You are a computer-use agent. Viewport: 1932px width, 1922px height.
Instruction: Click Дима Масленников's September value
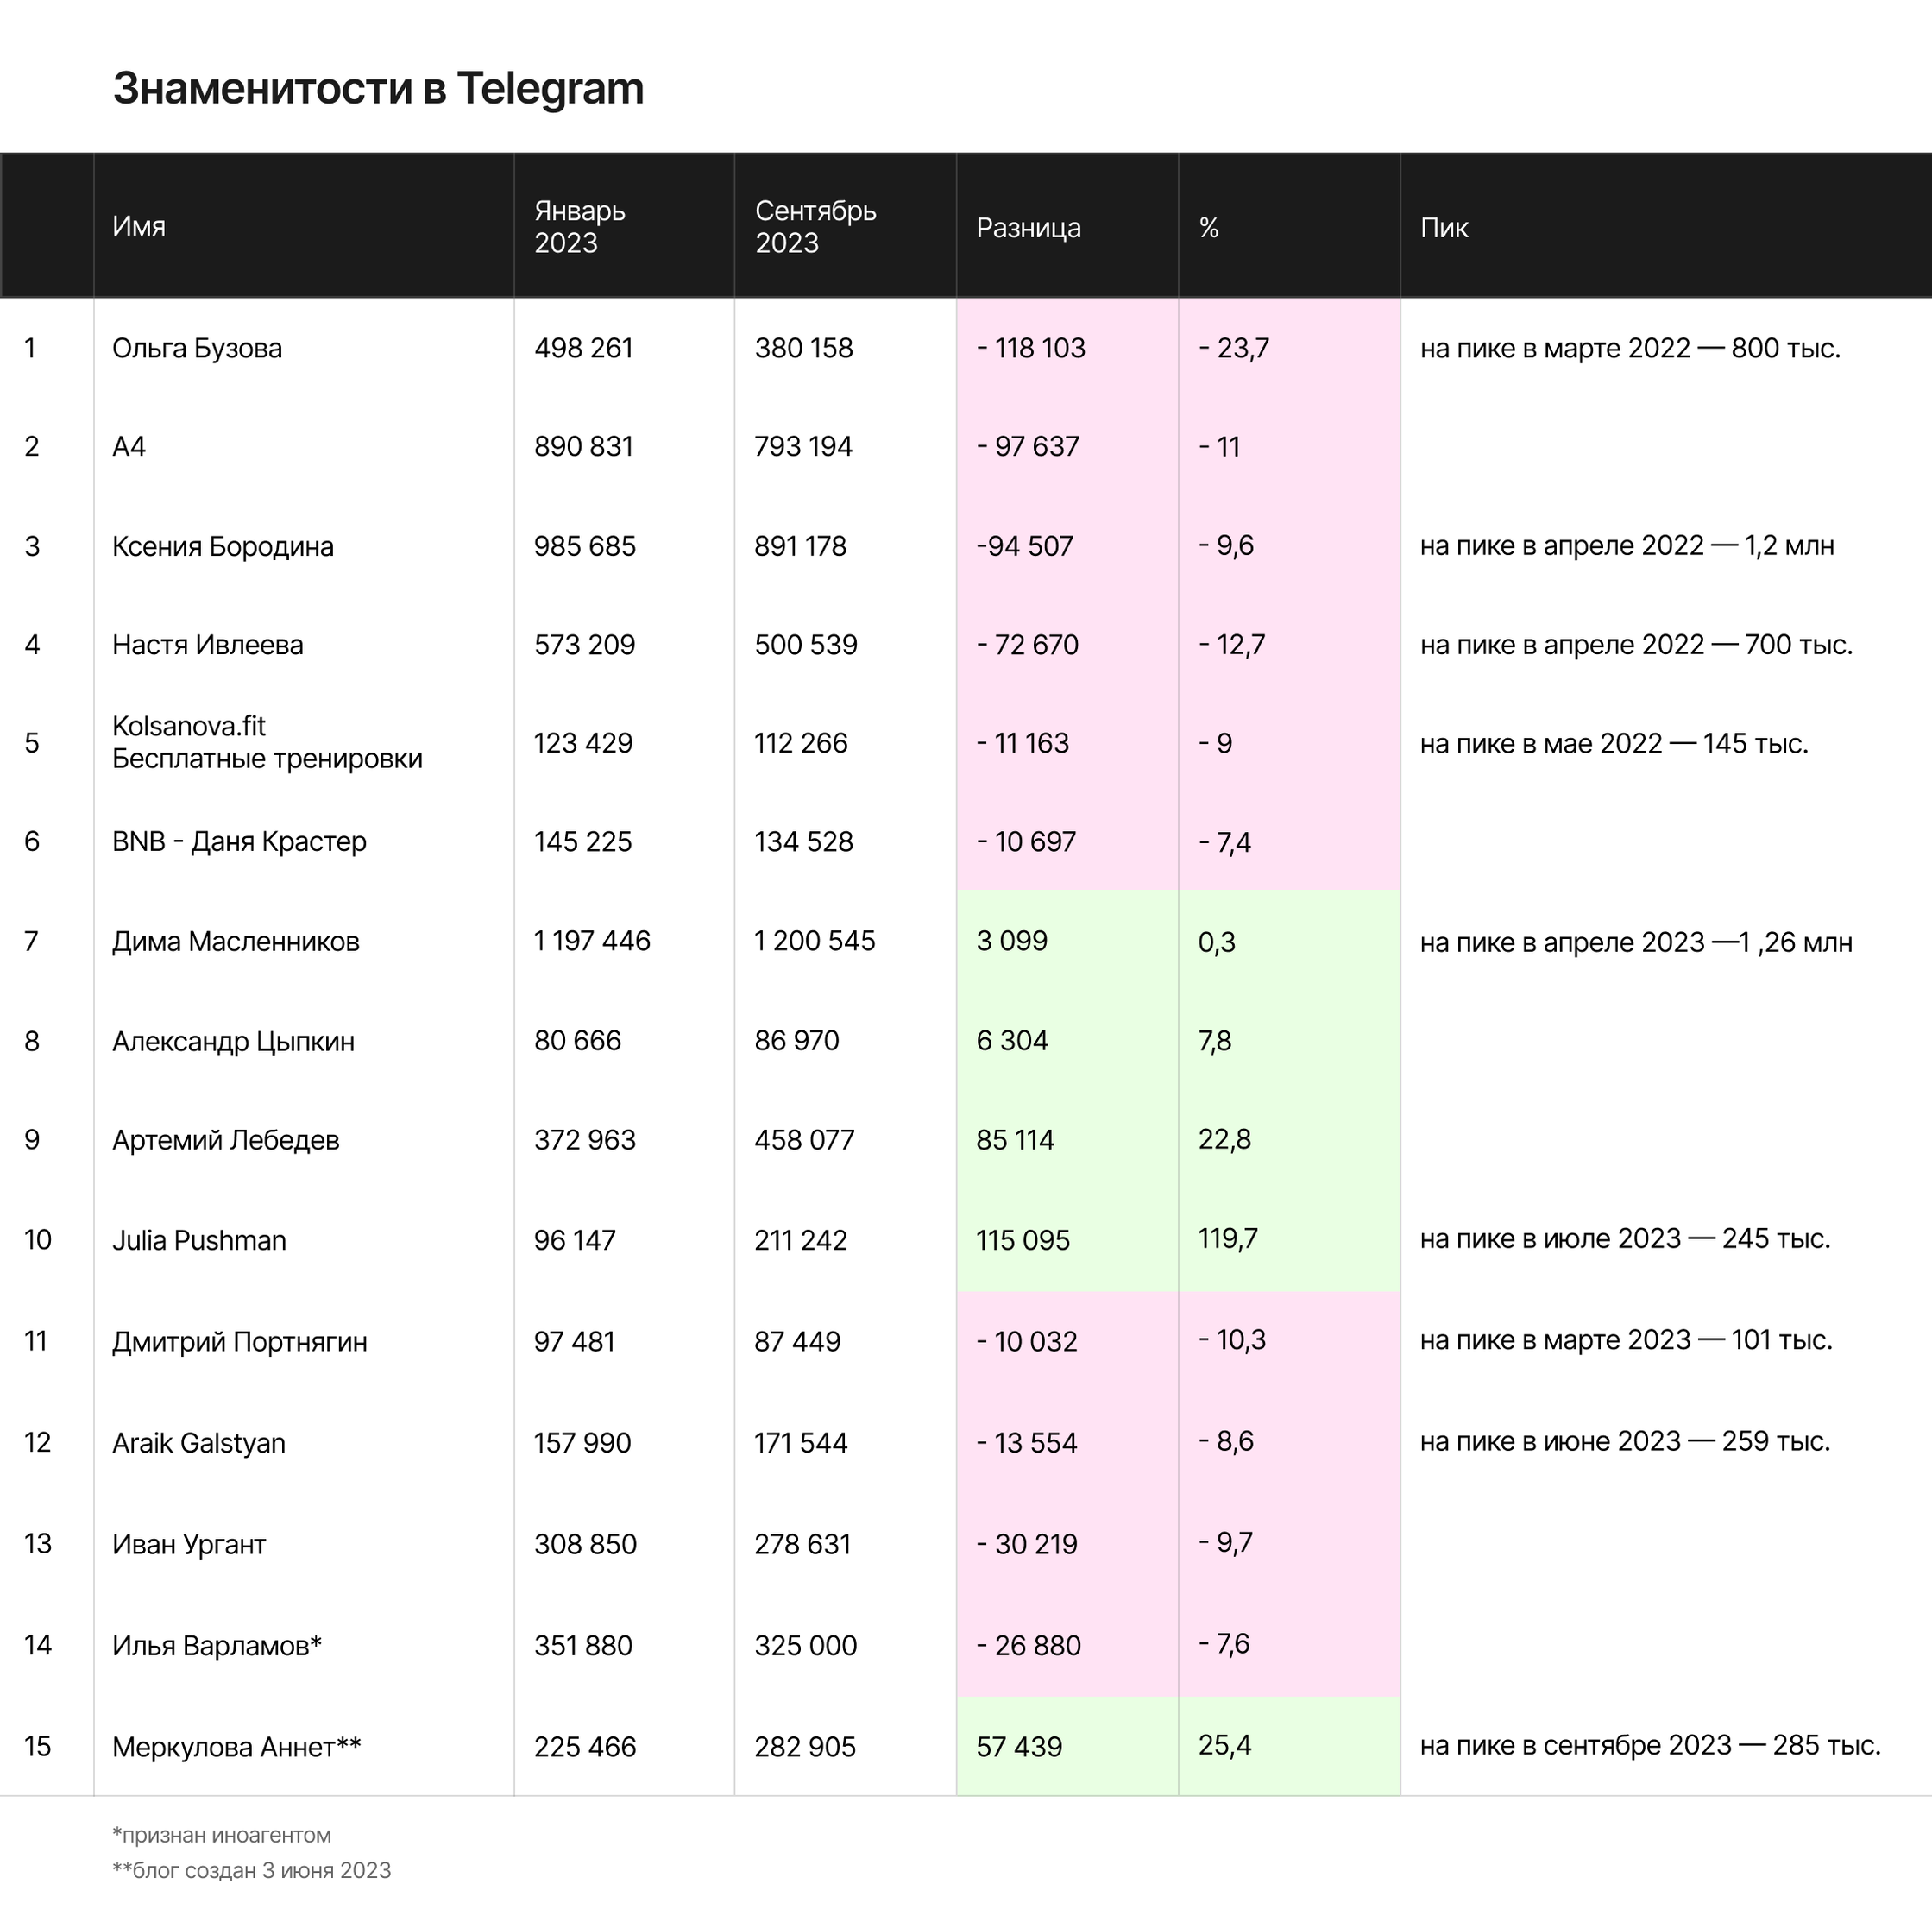point(814,941)
